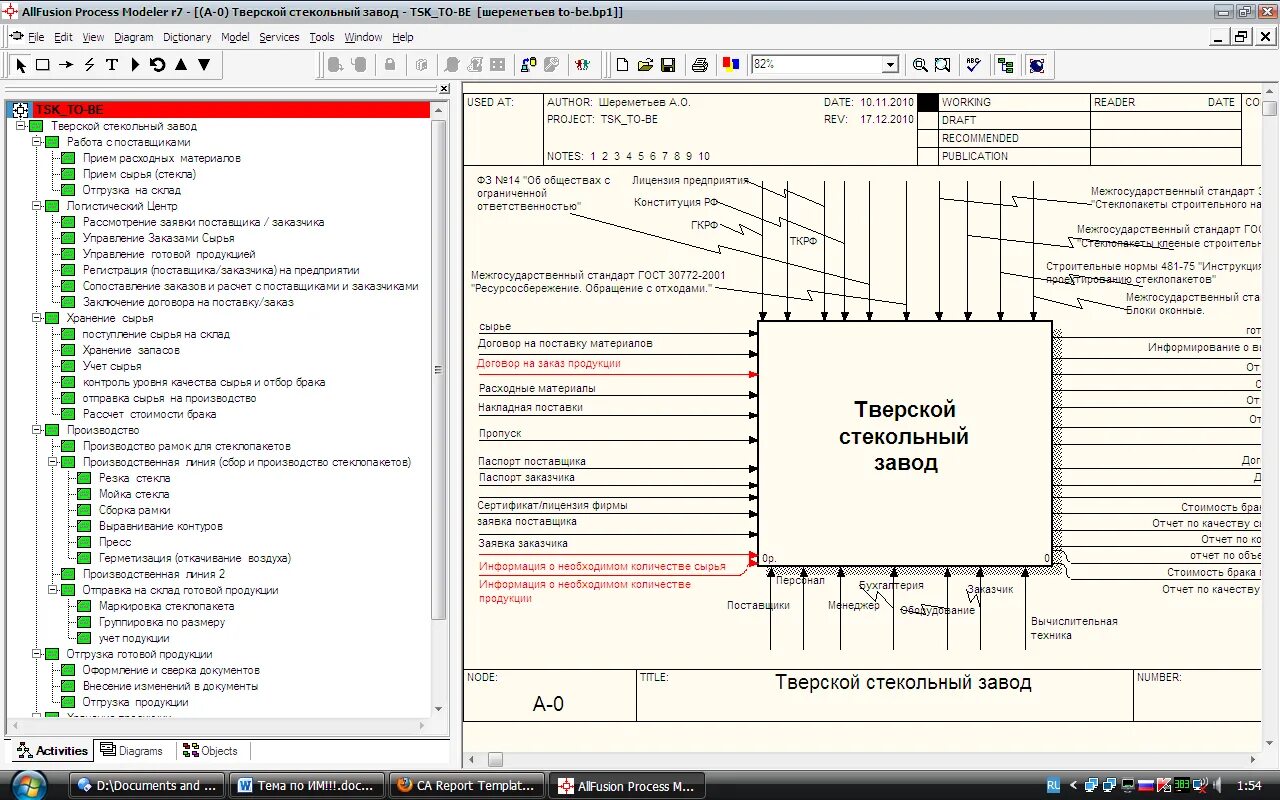Image resolution: width=1280 pixels, height=800 pixels.
Task: Open the Diagram menu
Action: (134, 37)
